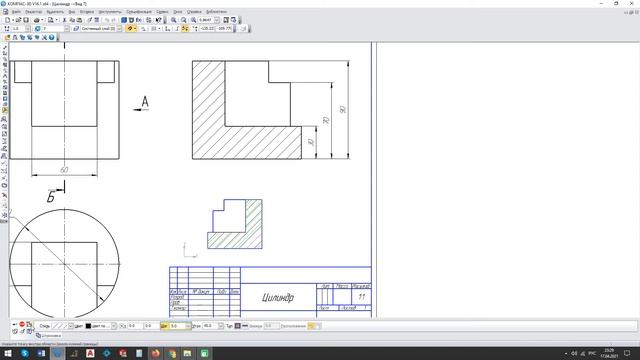Select strip hatch type button
Image resolution: width=640 pixels, height=360 pixels.
coord(244,326)
